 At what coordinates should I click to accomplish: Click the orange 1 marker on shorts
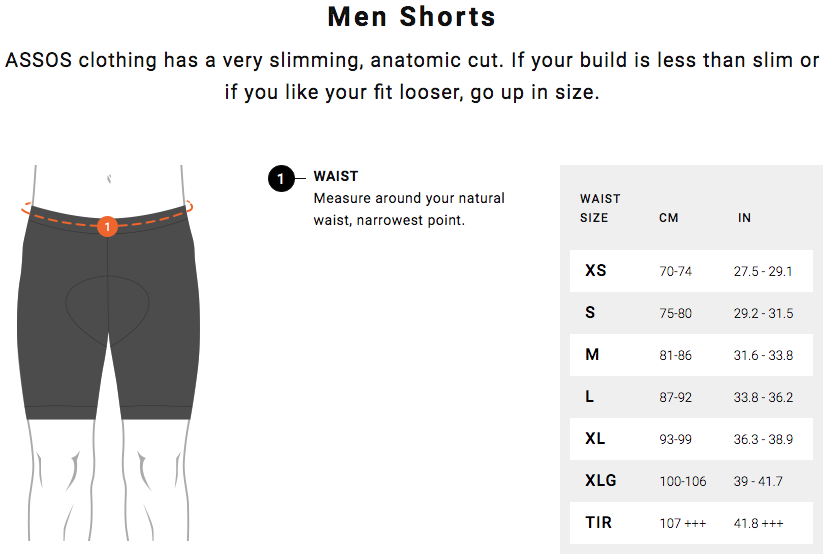pos(107,227)
